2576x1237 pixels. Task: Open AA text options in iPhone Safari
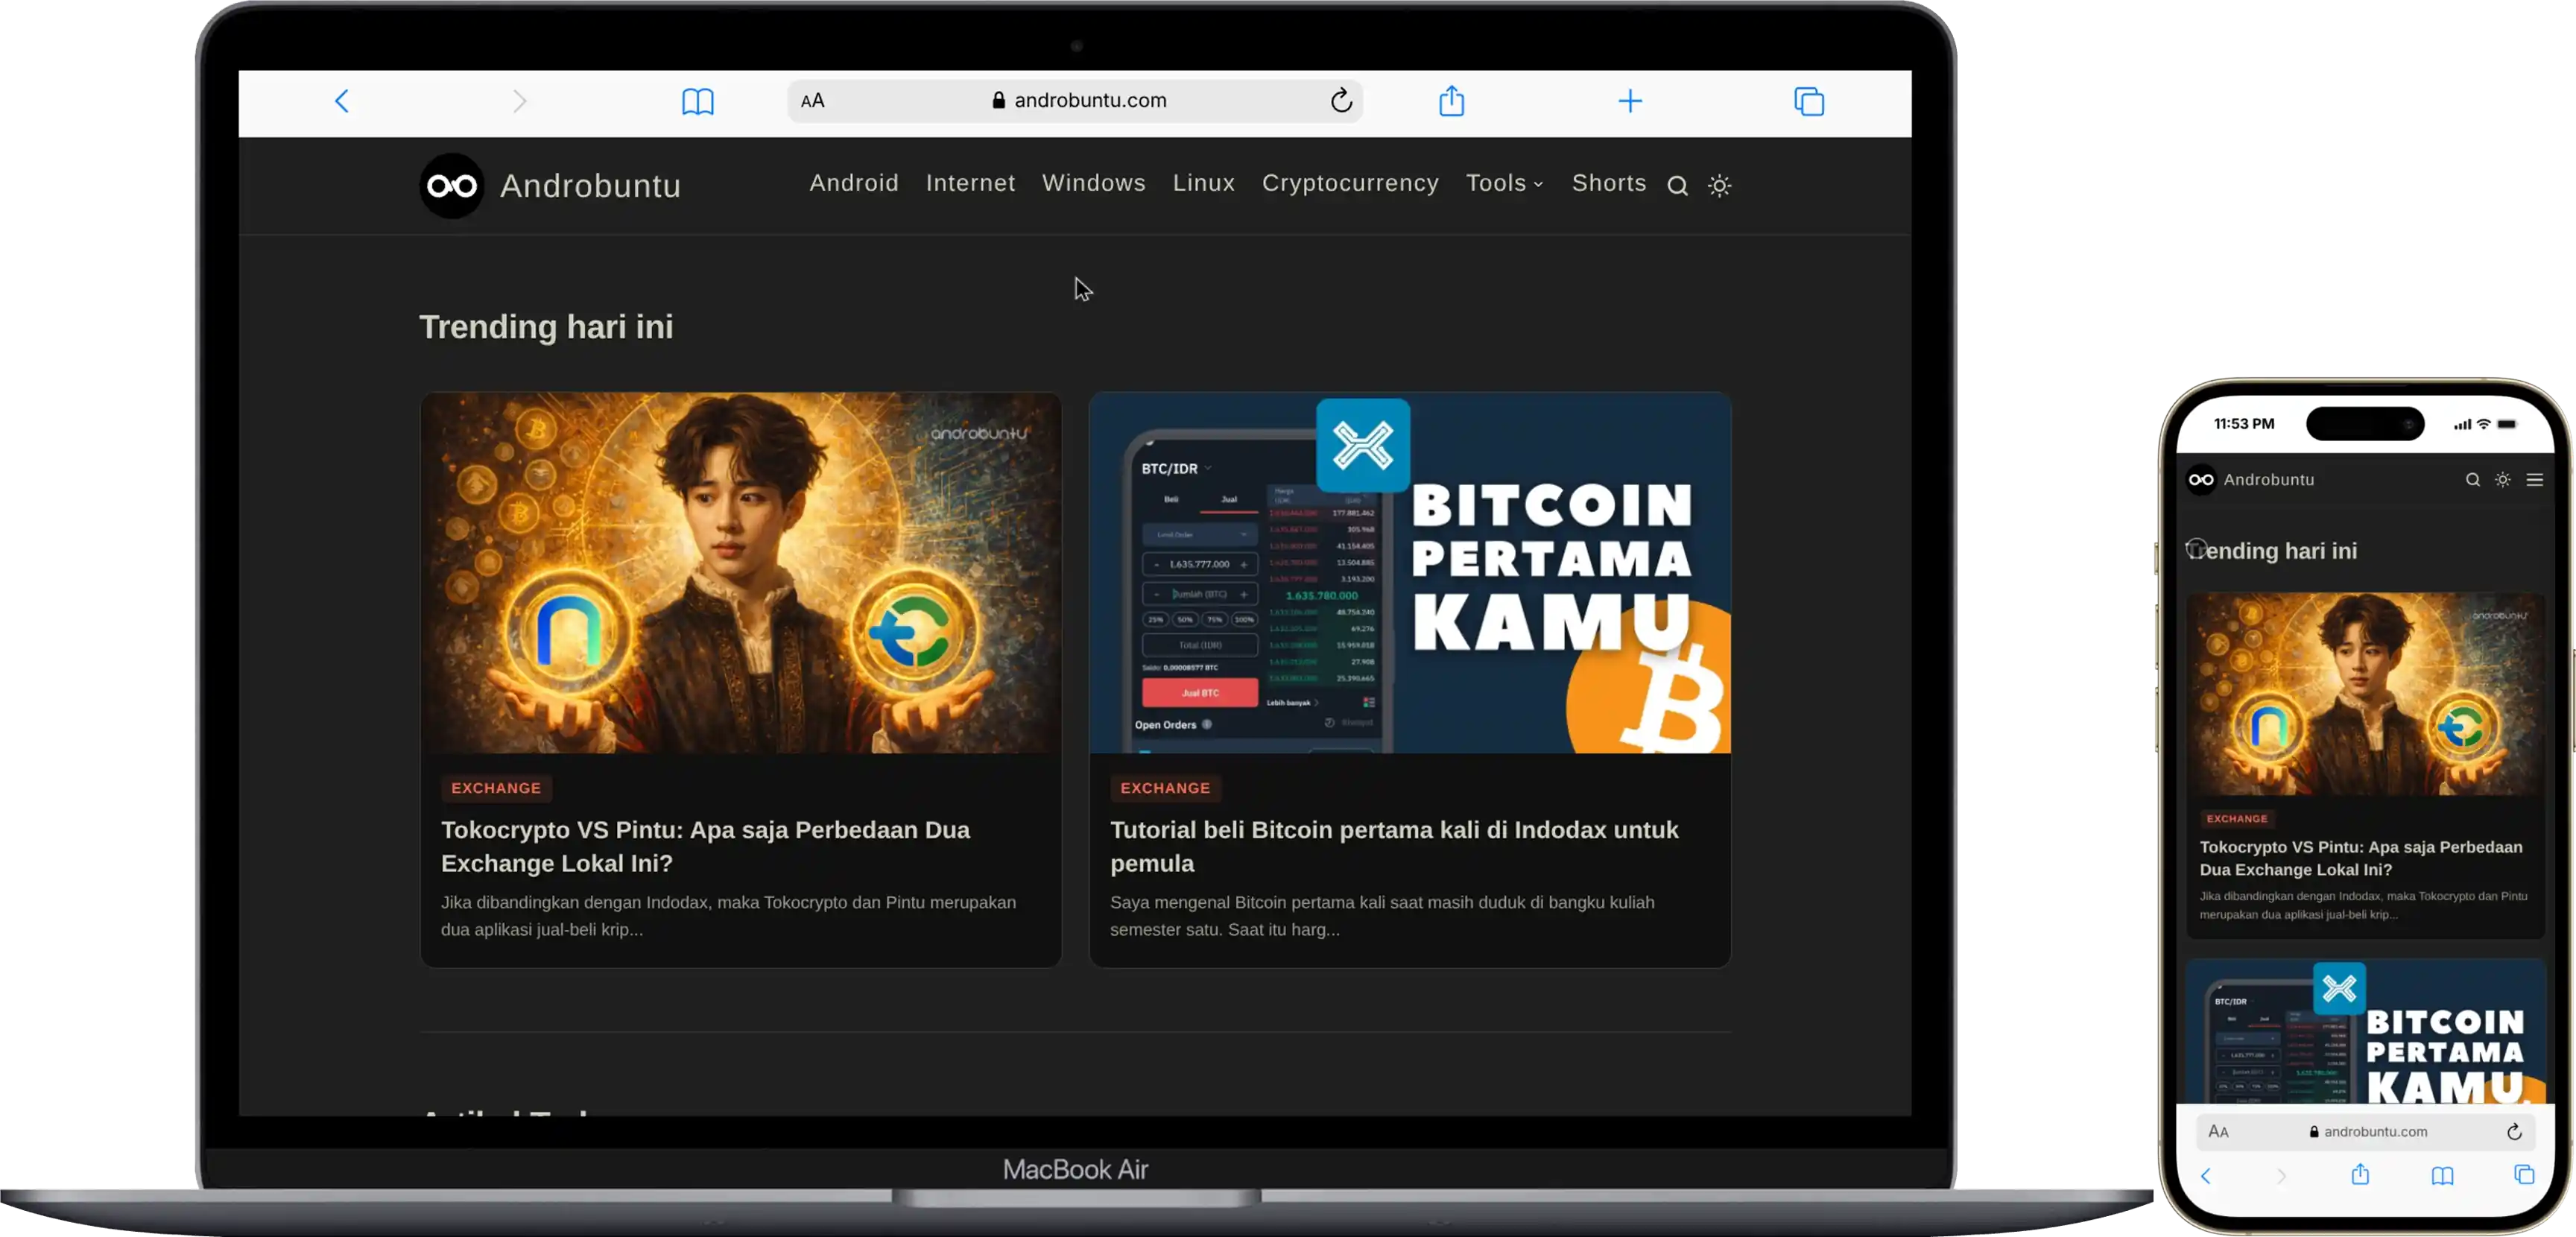(x=2218, y=1131)
